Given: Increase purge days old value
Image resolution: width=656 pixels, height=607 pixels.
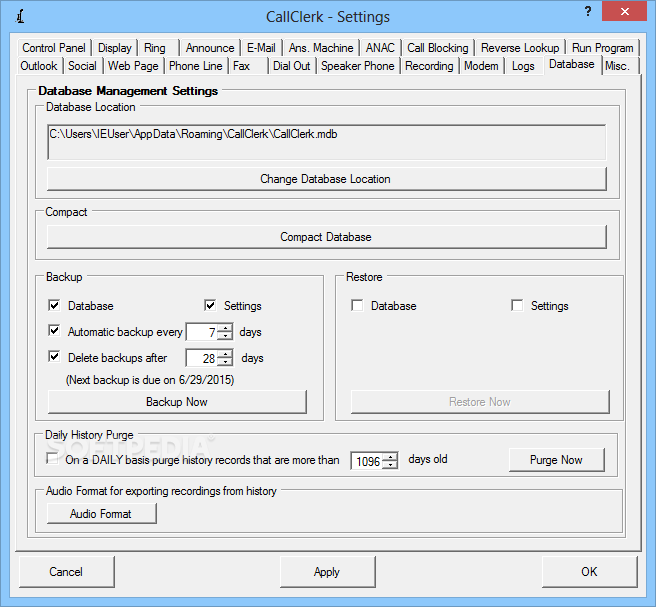Looking at the screenshot, I should [390, 457].
